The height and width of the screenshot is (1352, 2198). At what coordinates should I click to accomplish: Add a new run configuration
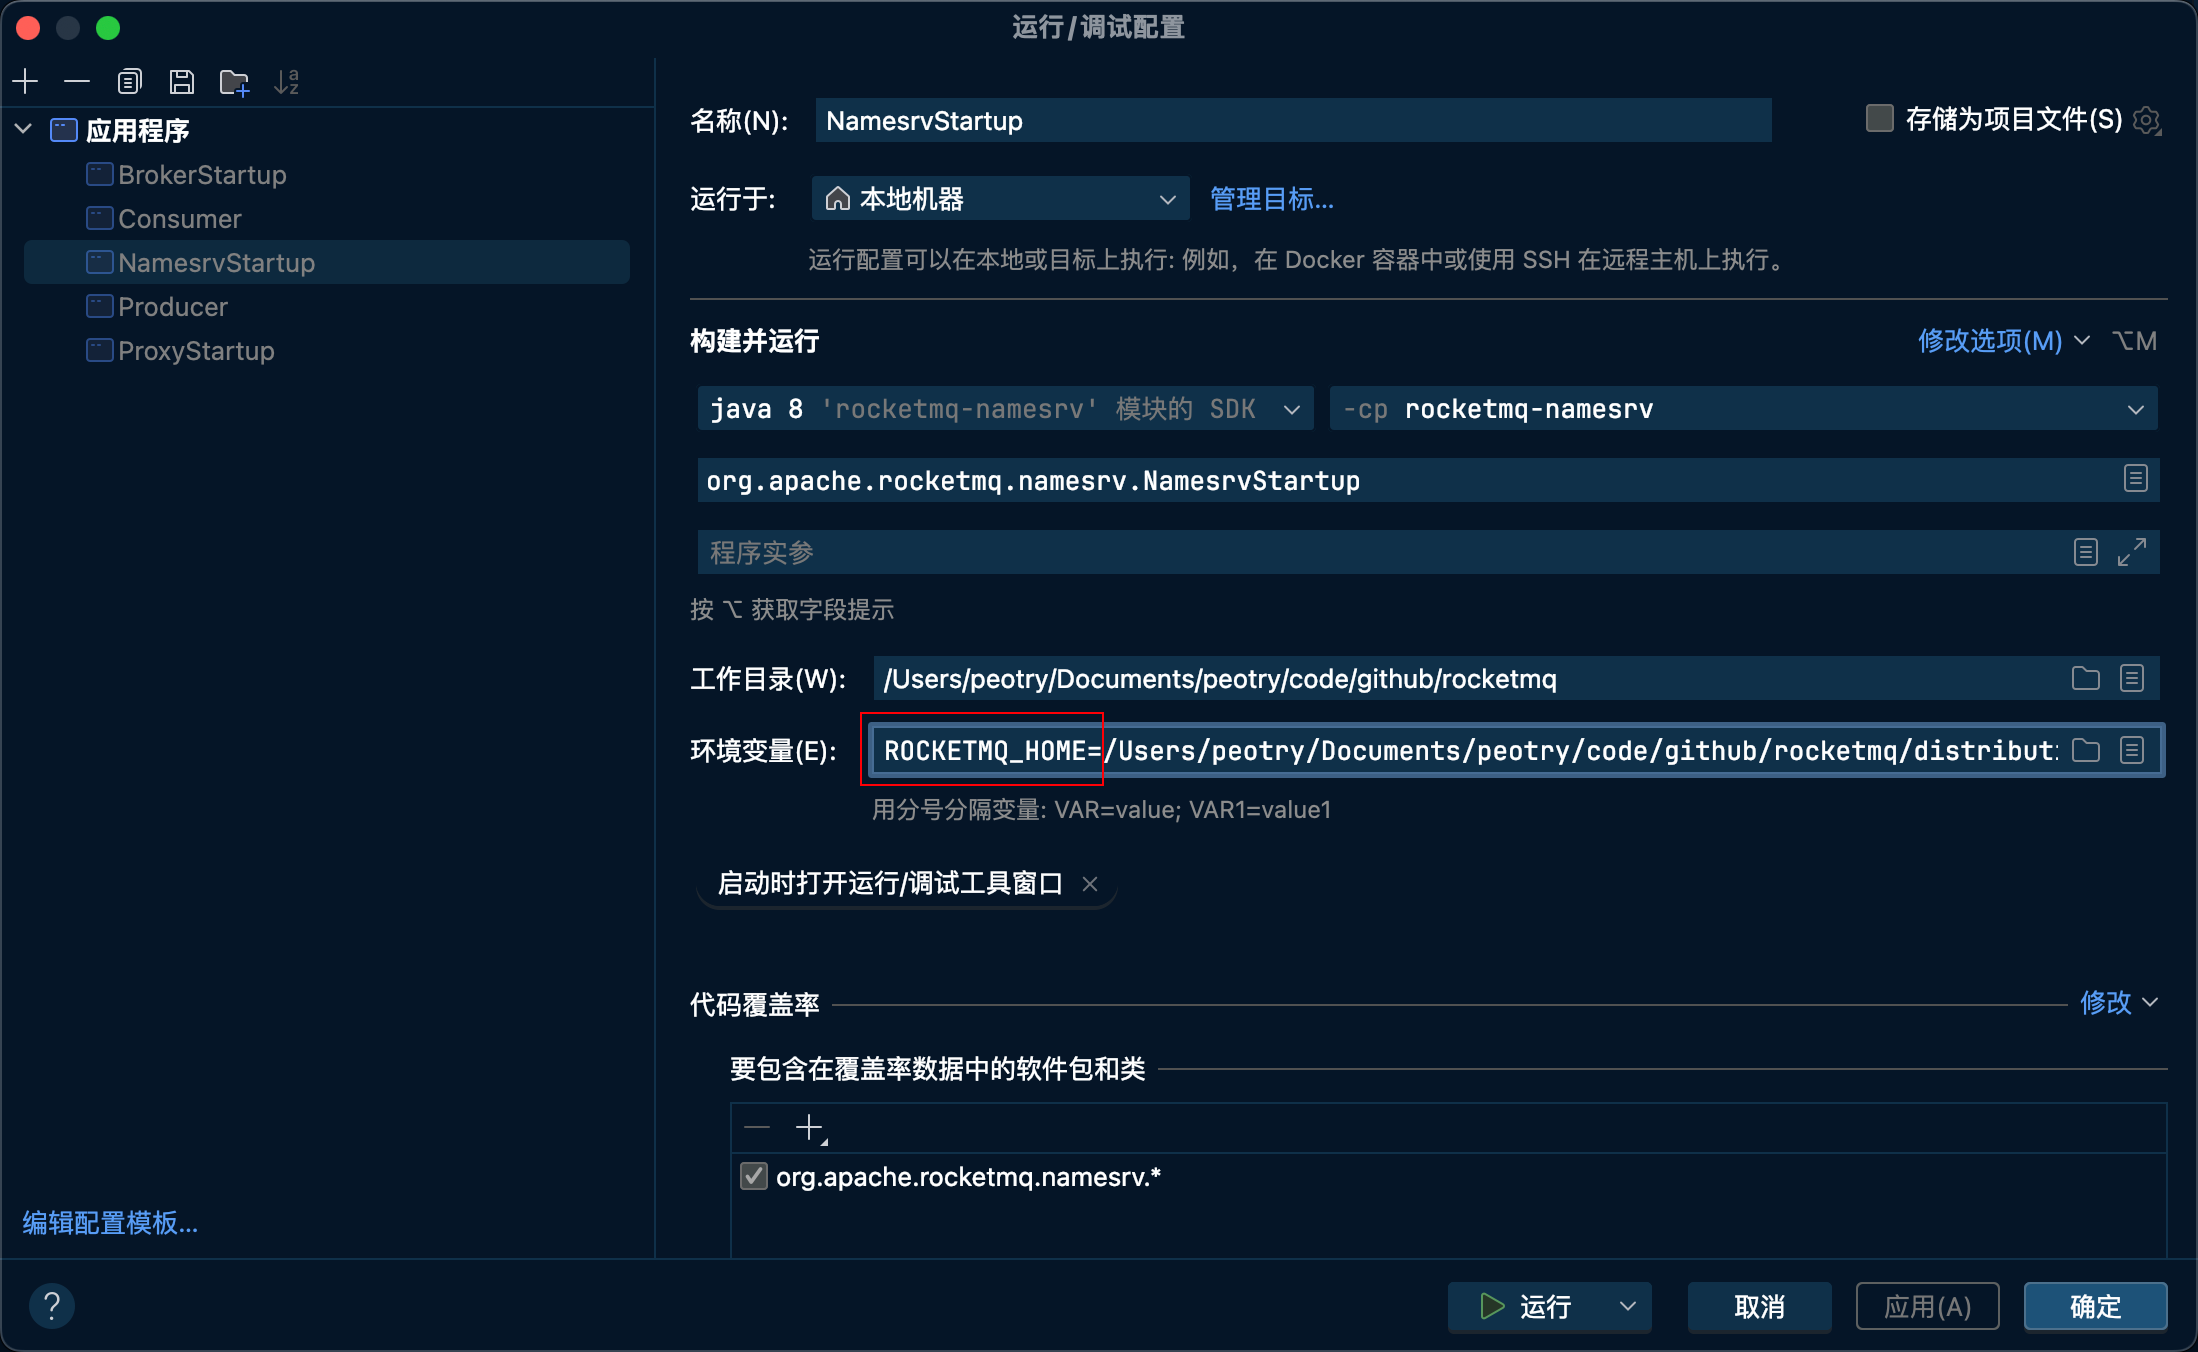26,81
